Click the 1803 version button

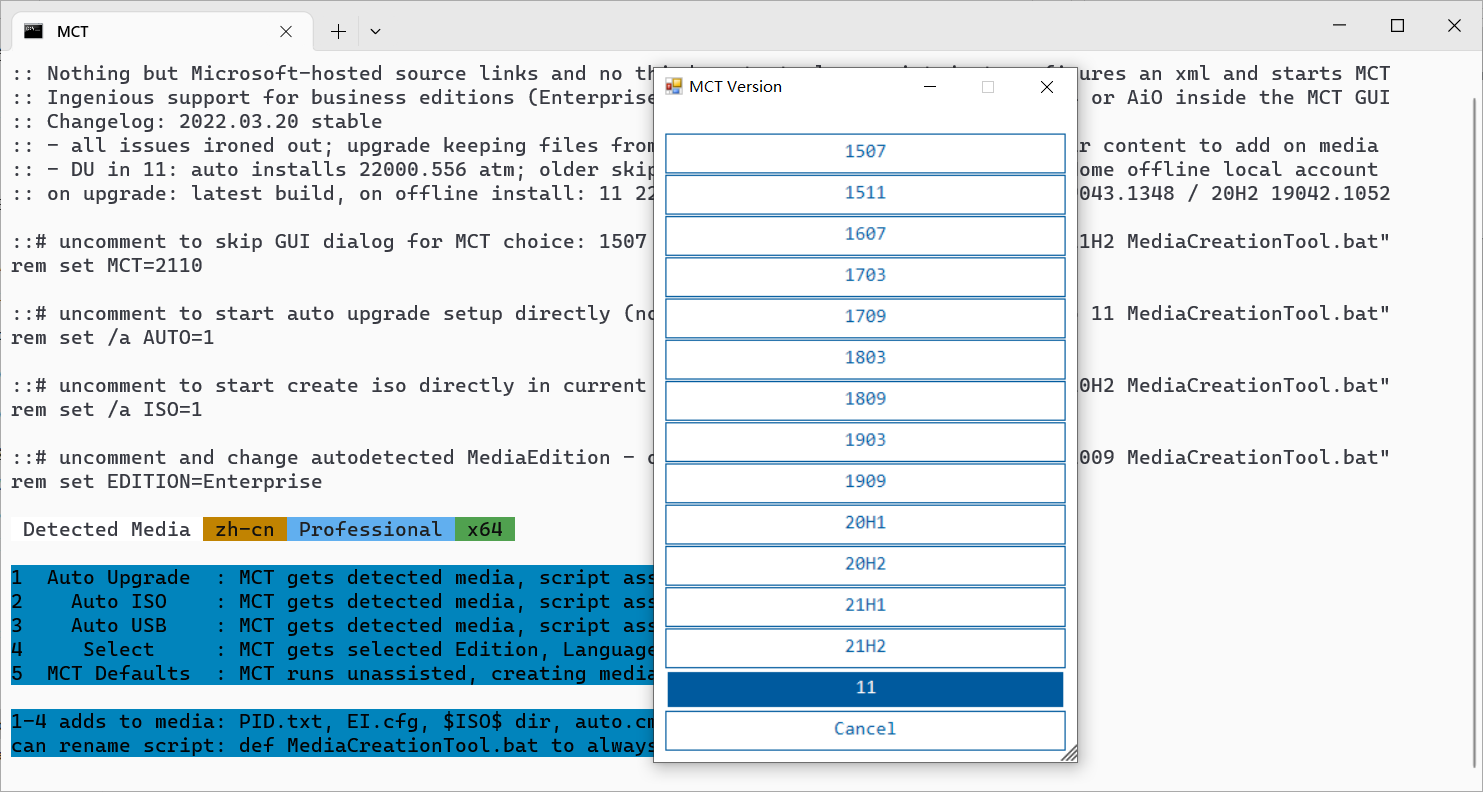pos(865,358)
